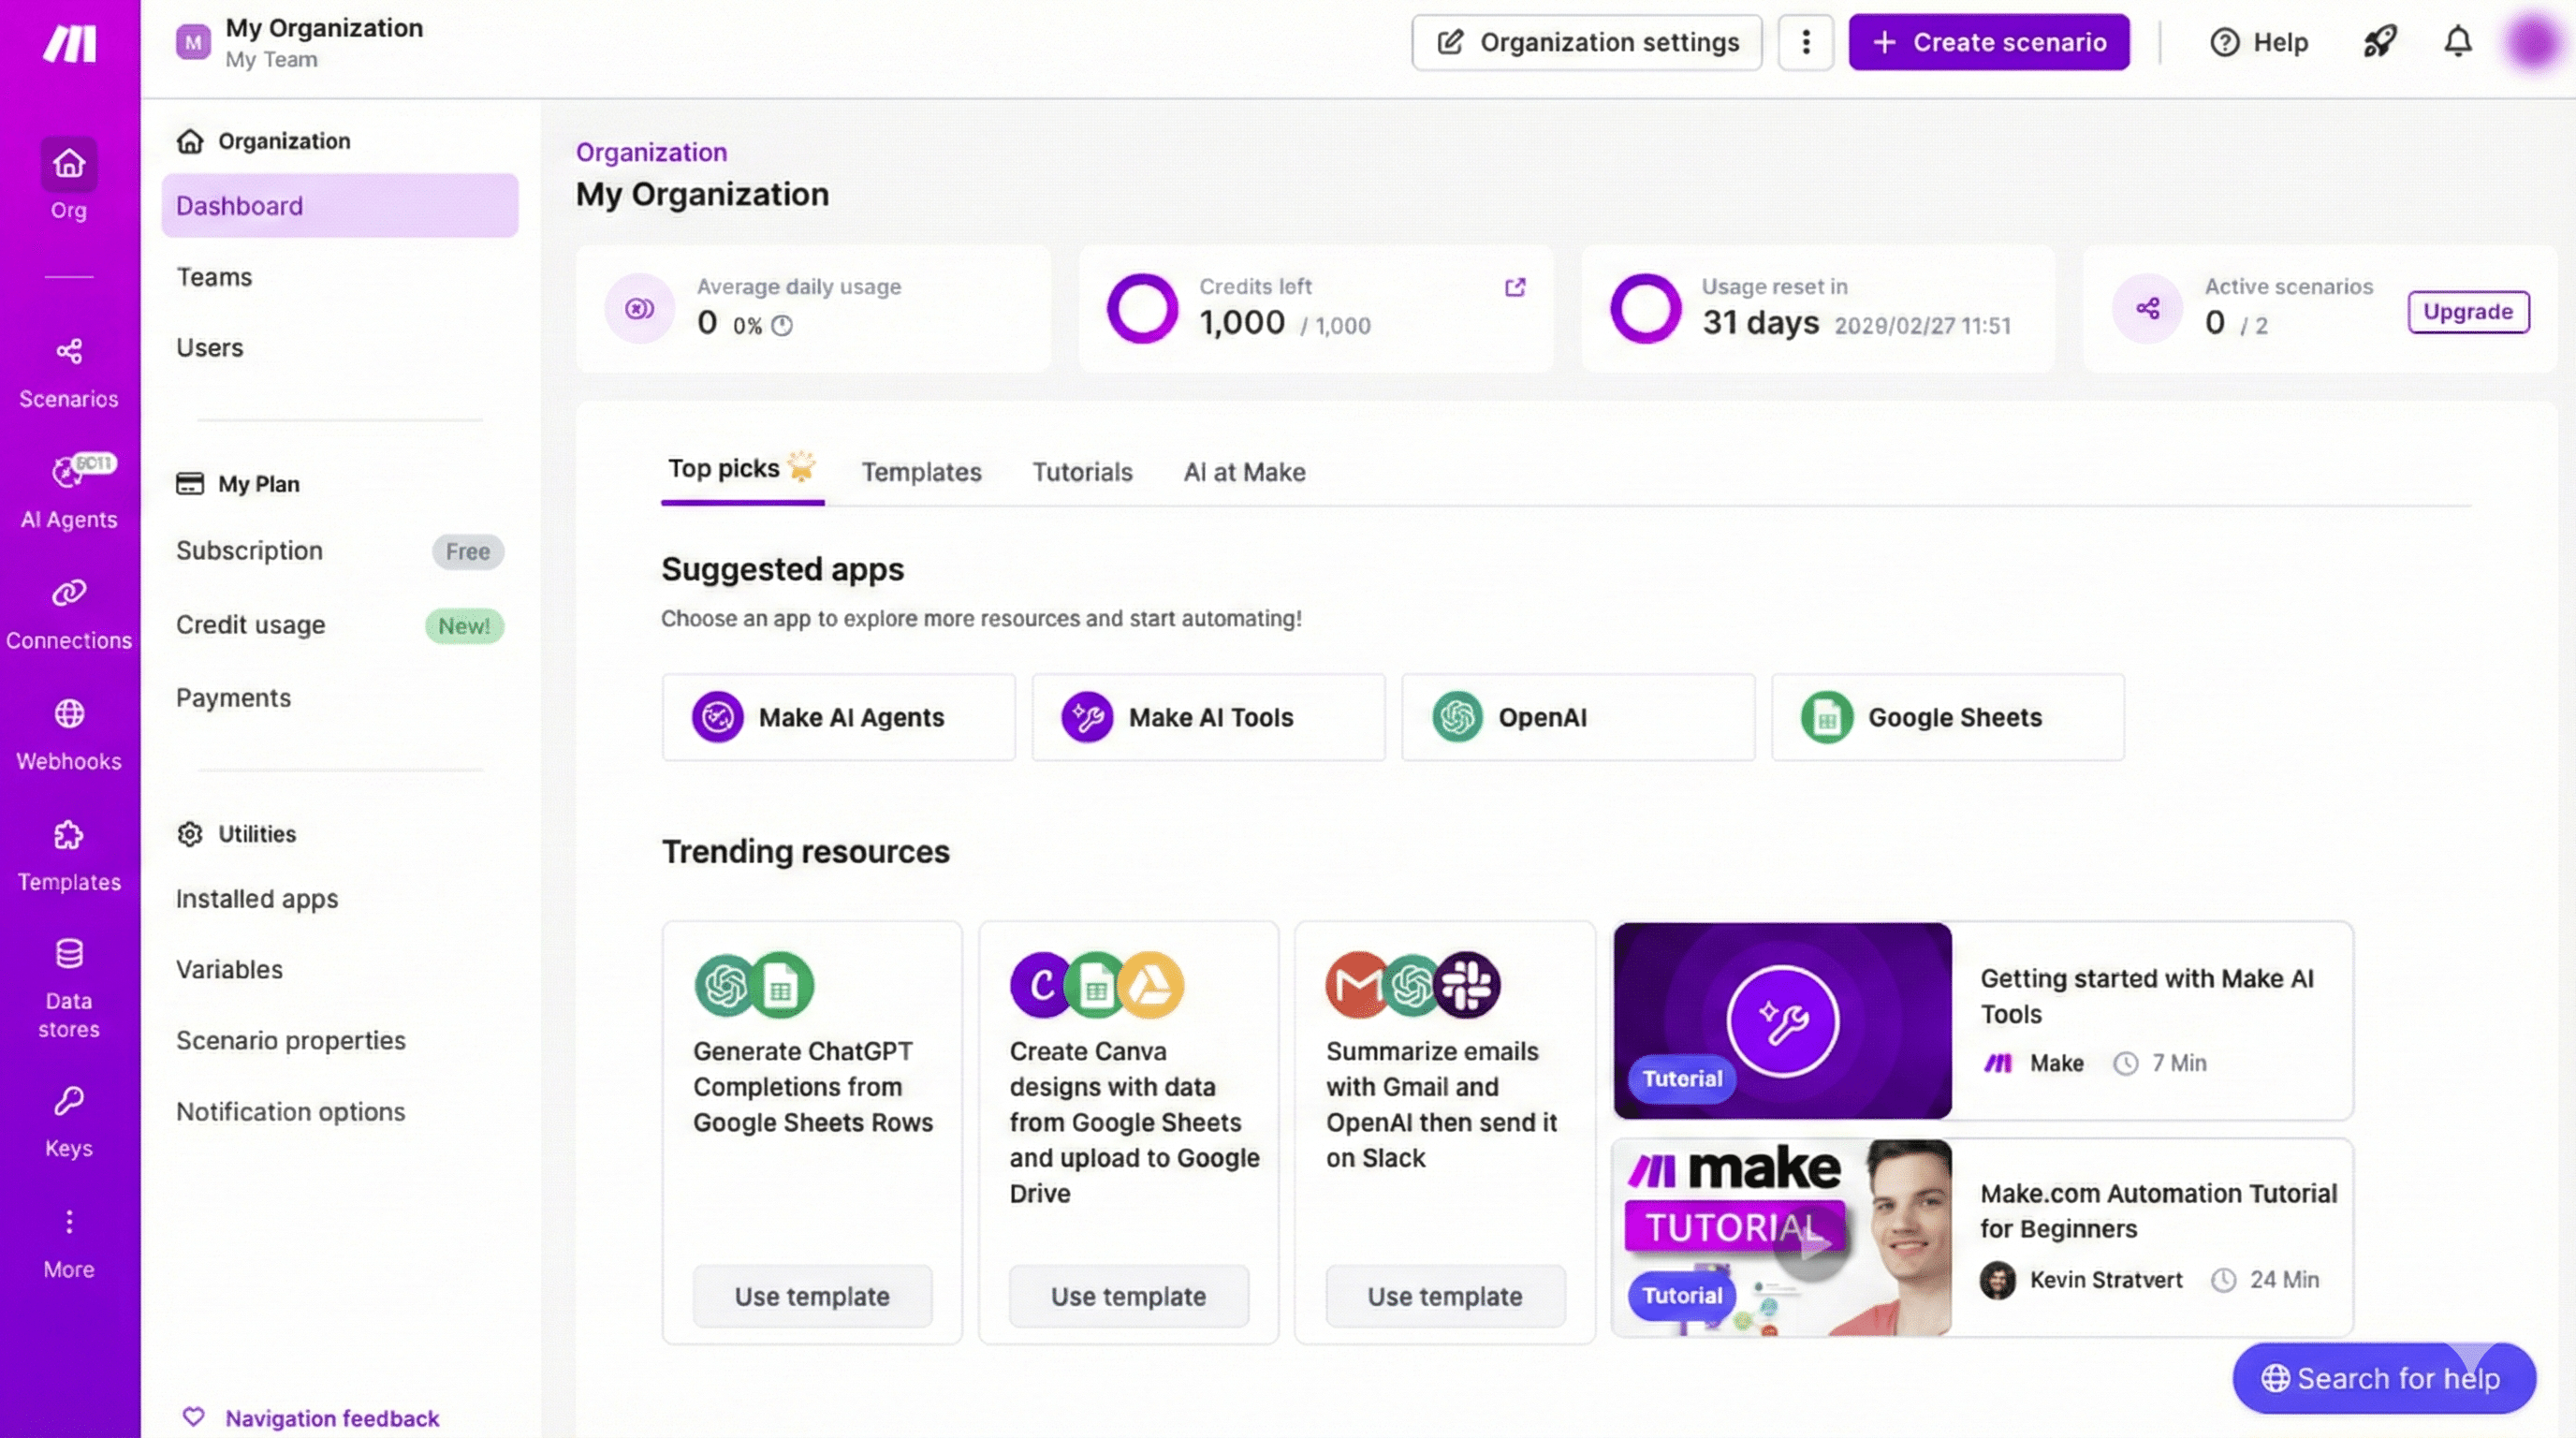The width and height of the screenshot is (2576, 1438).
Task: Open the user avatar menu
Action: (x=2533, y=42)
